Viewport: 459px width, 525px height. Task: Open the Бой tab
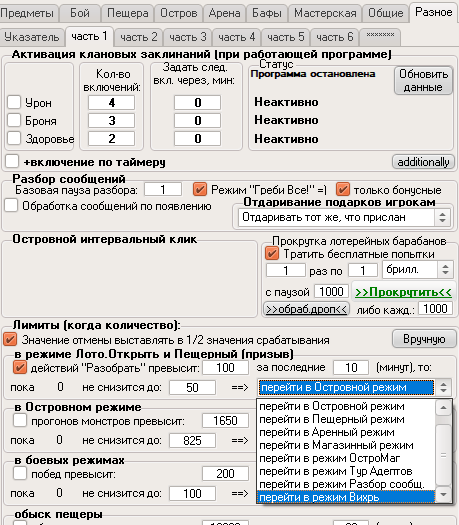pos(80,13)
